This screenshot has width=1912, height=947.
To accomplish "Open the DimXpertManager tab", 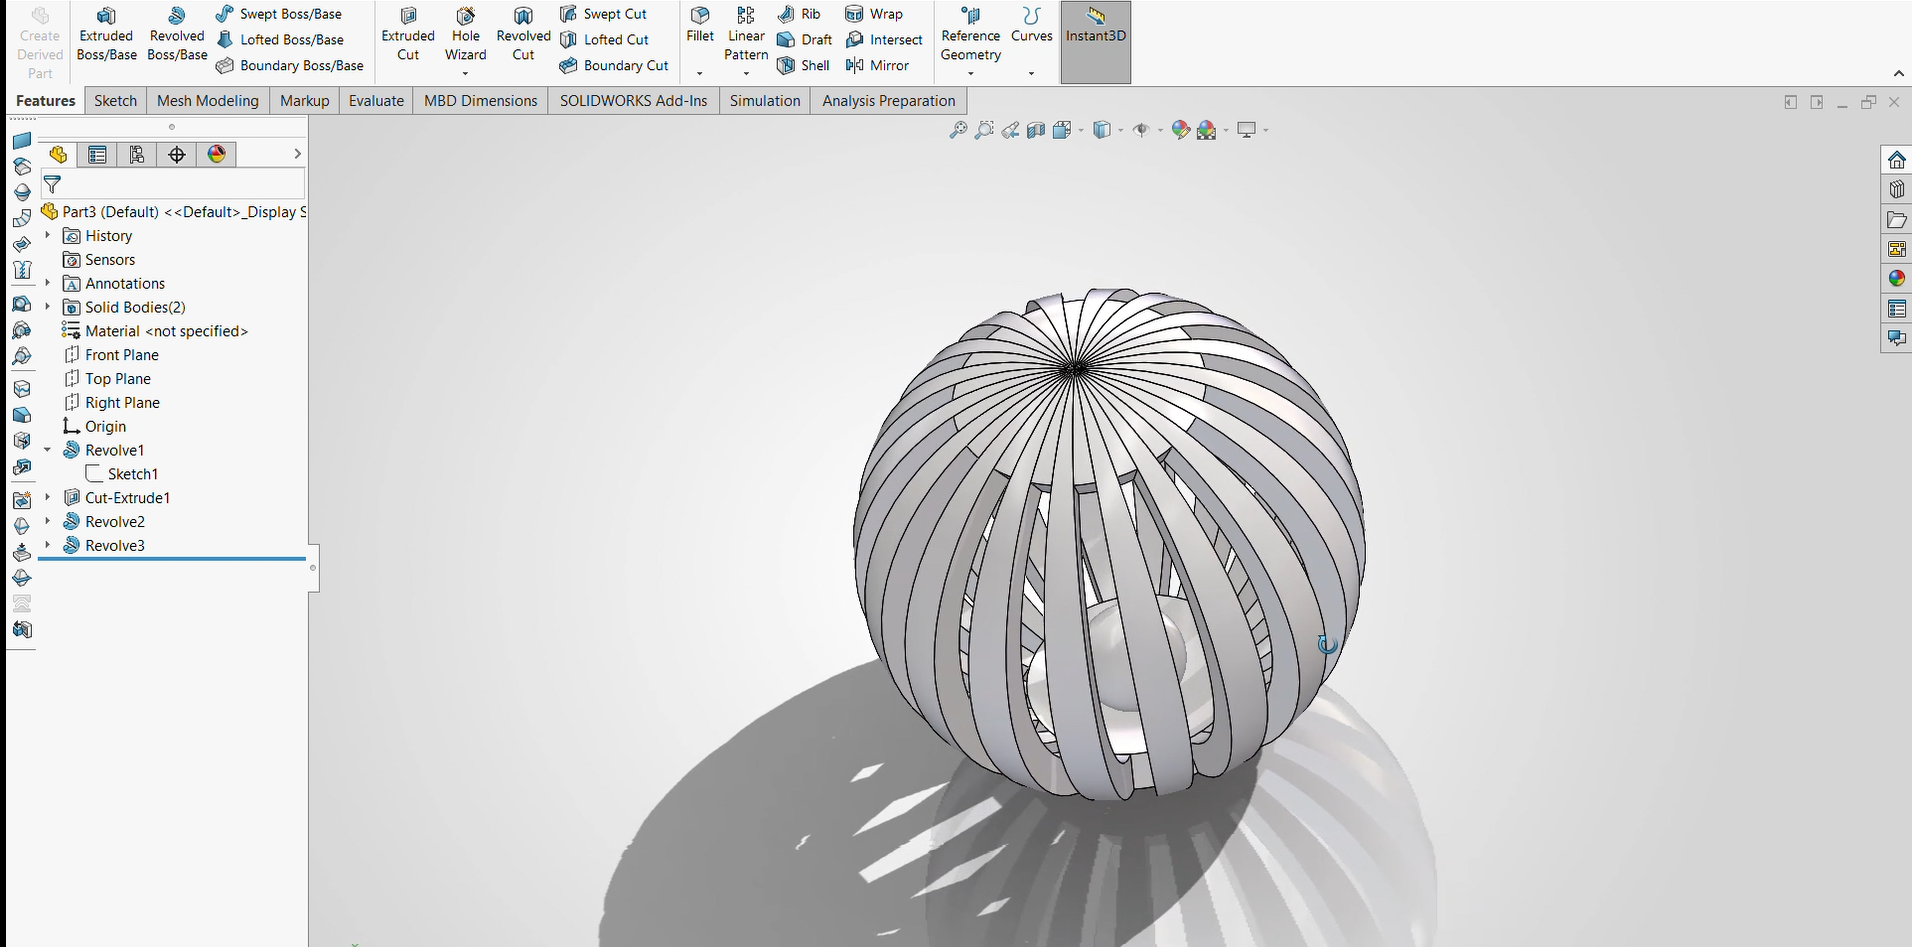I will tap(177, 154).
